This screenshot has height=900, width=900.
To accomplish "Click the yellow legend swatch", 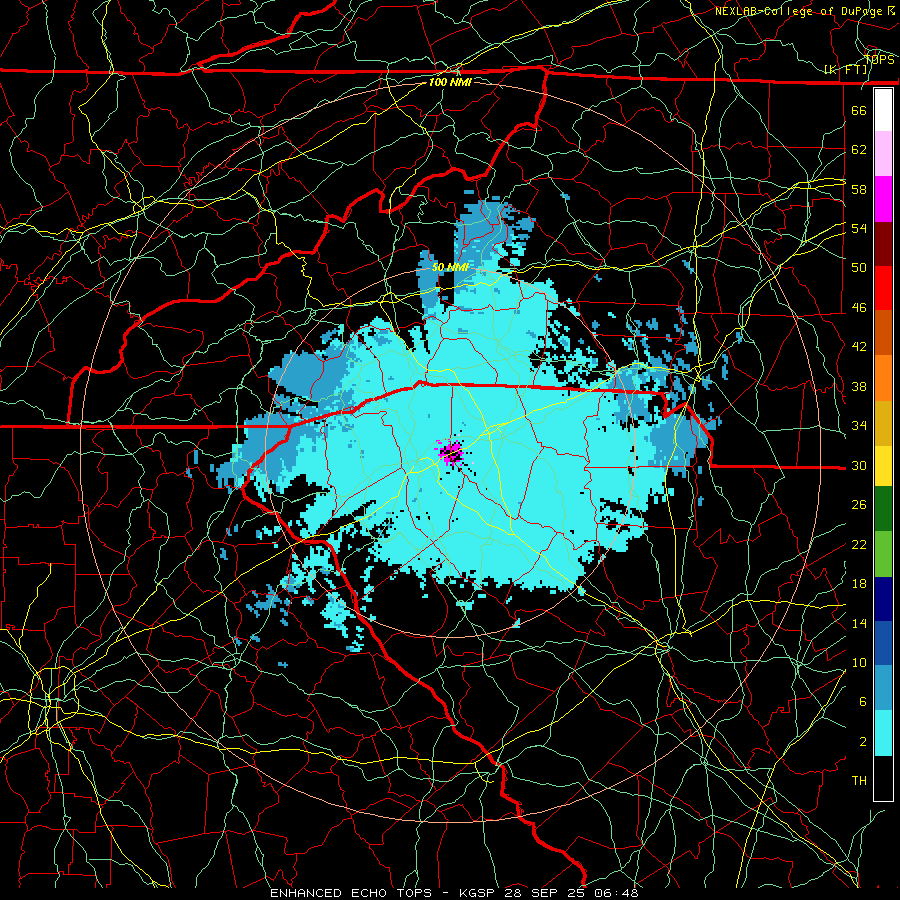I will point(883,465).
